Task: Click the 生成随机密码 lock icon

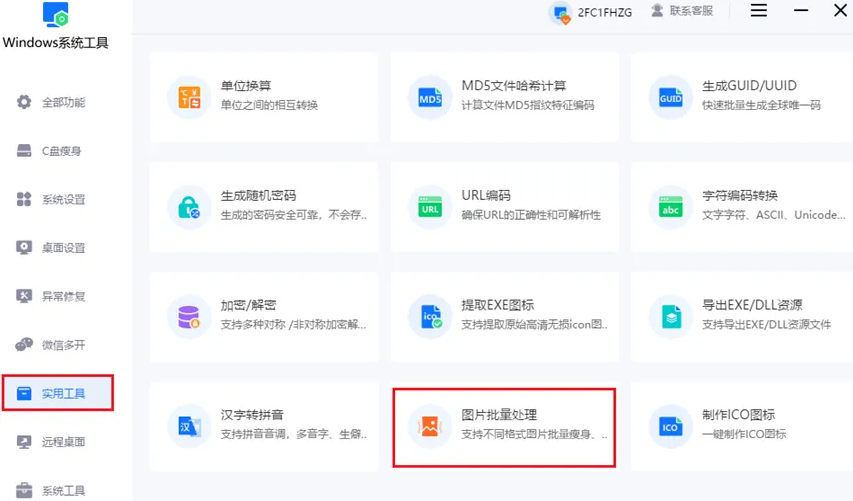Action: coord(189,208)
